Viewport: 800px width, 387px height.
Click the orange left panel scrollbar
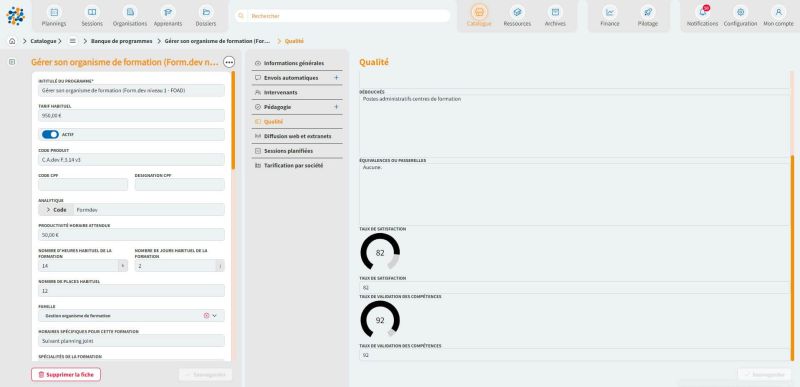[x=233, y=120]
